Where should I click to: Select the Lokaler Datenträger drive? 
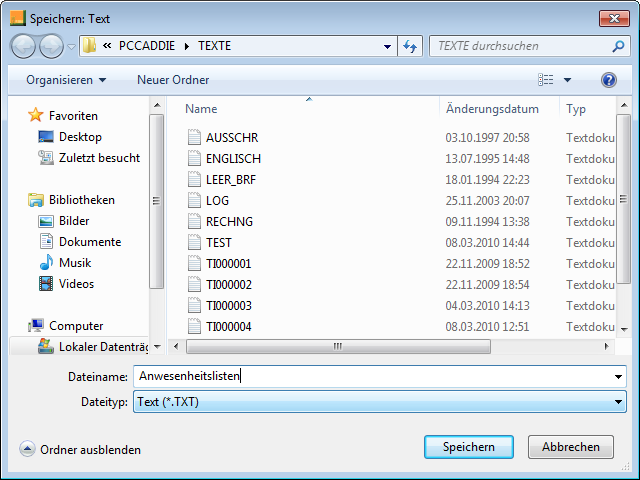click(x=104, y=347)
